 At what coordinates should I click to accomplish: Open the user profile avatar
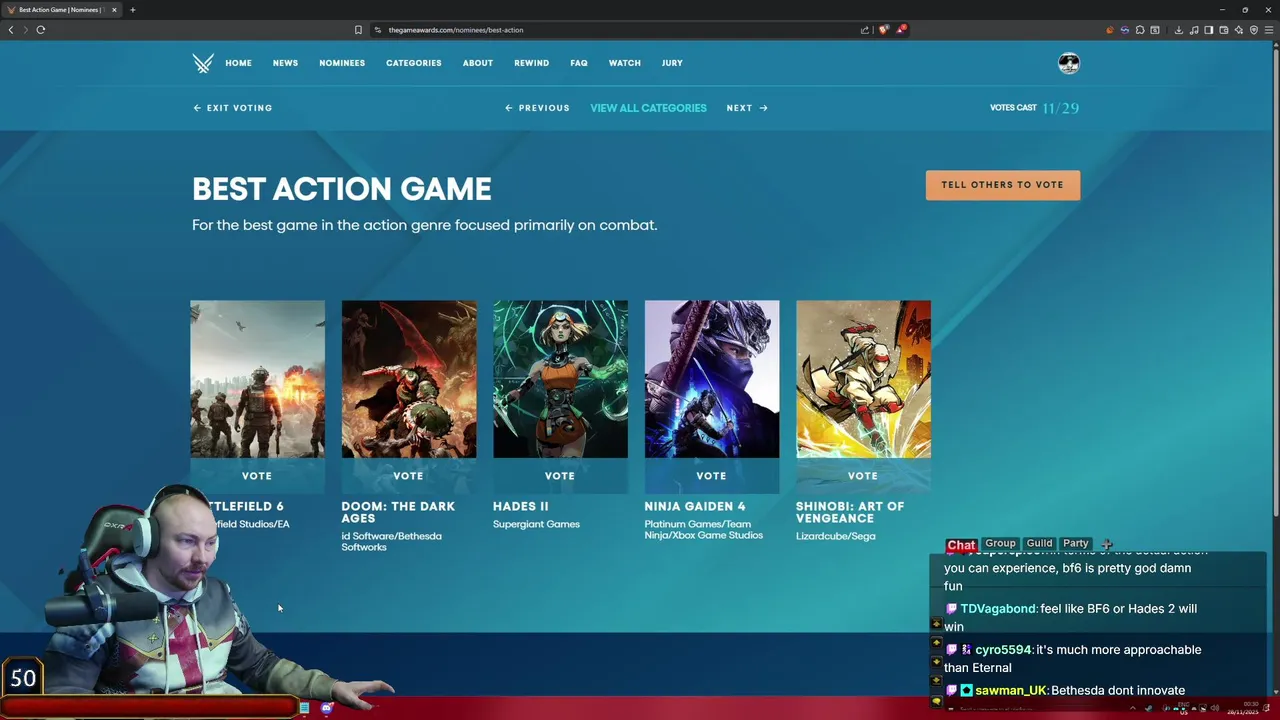click(1069, 63)
